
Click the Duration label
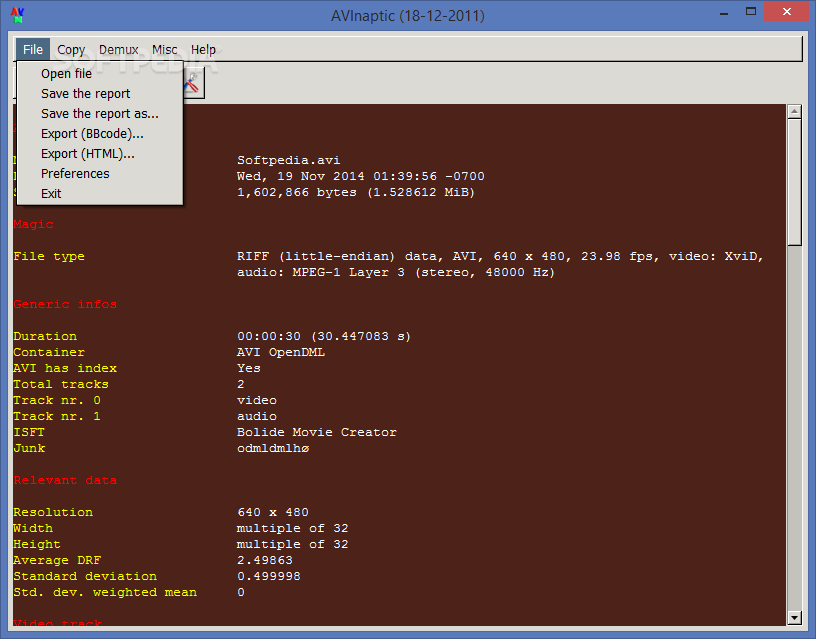(x=45, y=336)
